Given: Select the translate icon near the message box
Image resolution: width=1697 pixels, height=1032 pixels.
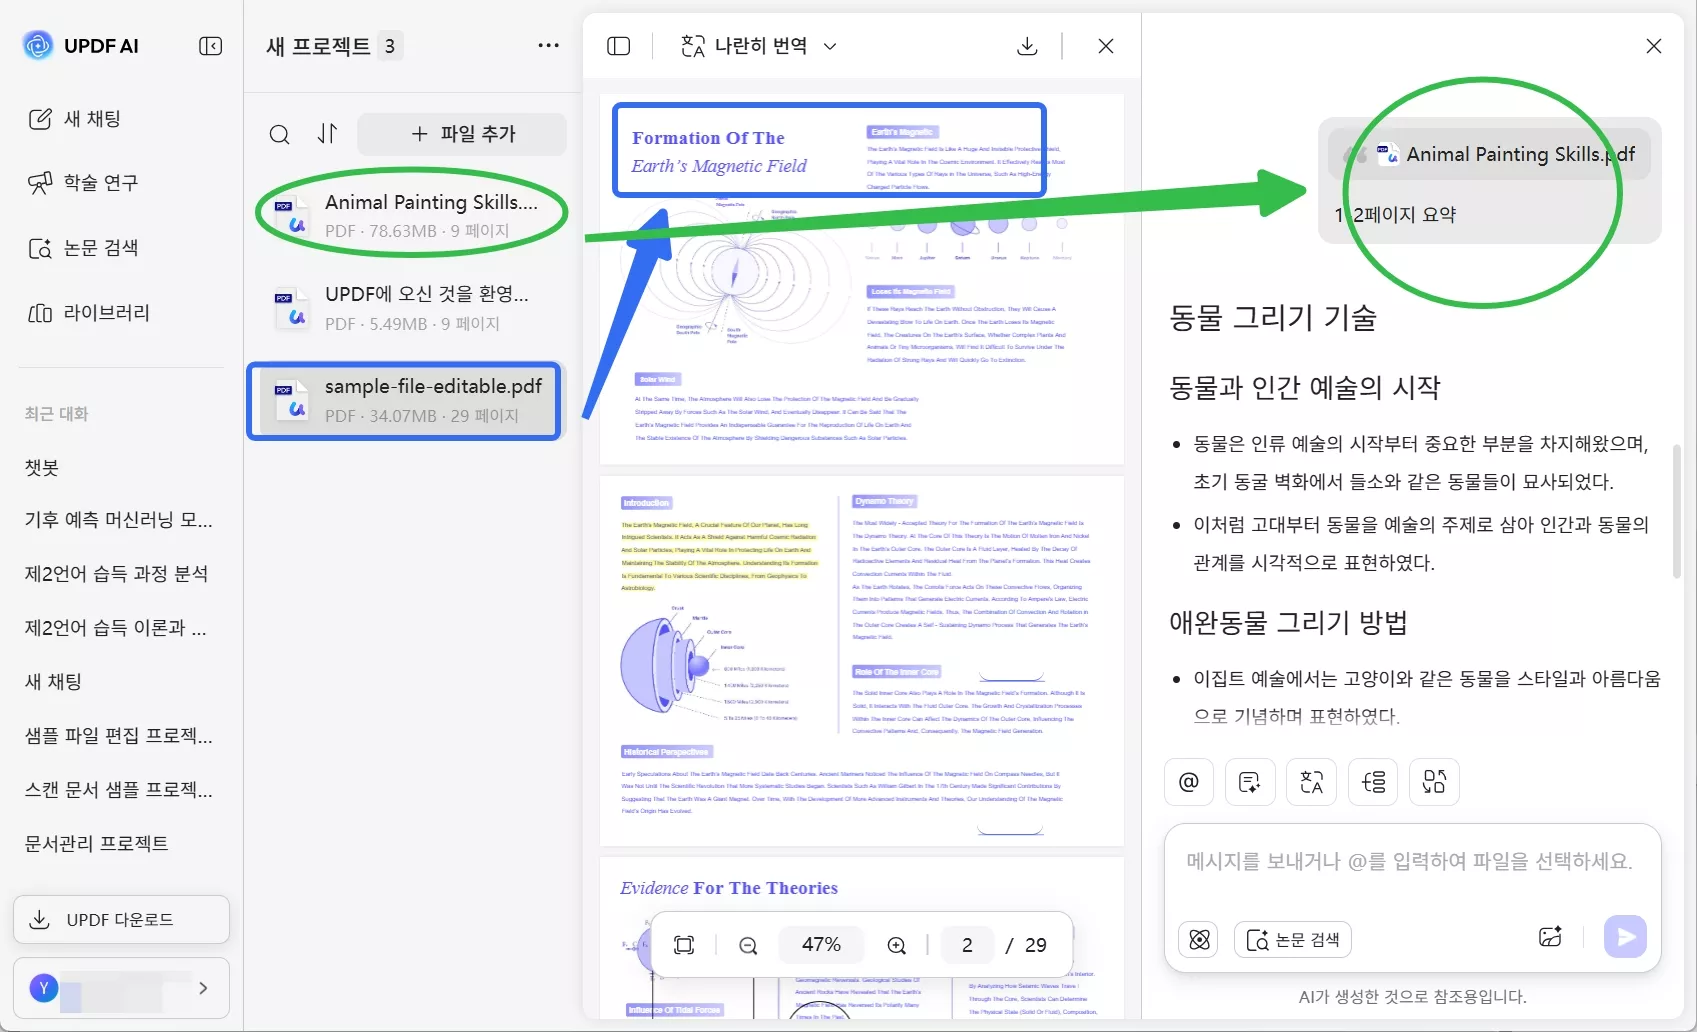Looking at the screenshot, I should point(1311,782).
